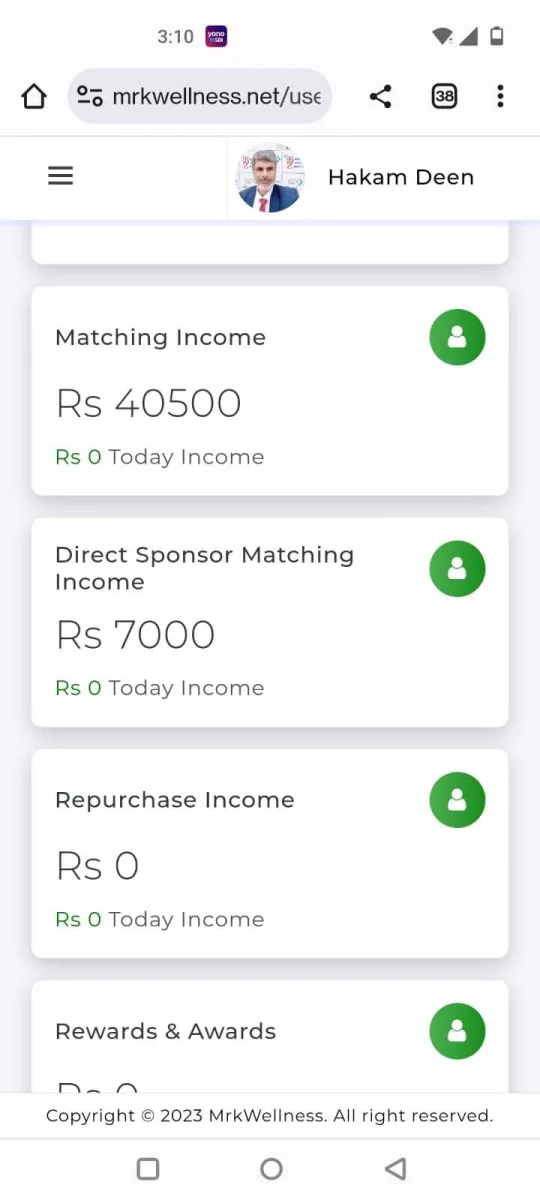This screenshot has height=1200, width=540.
Task: Open the Matching Income Rs 40500 card
Action: click(x=270, y=391)
